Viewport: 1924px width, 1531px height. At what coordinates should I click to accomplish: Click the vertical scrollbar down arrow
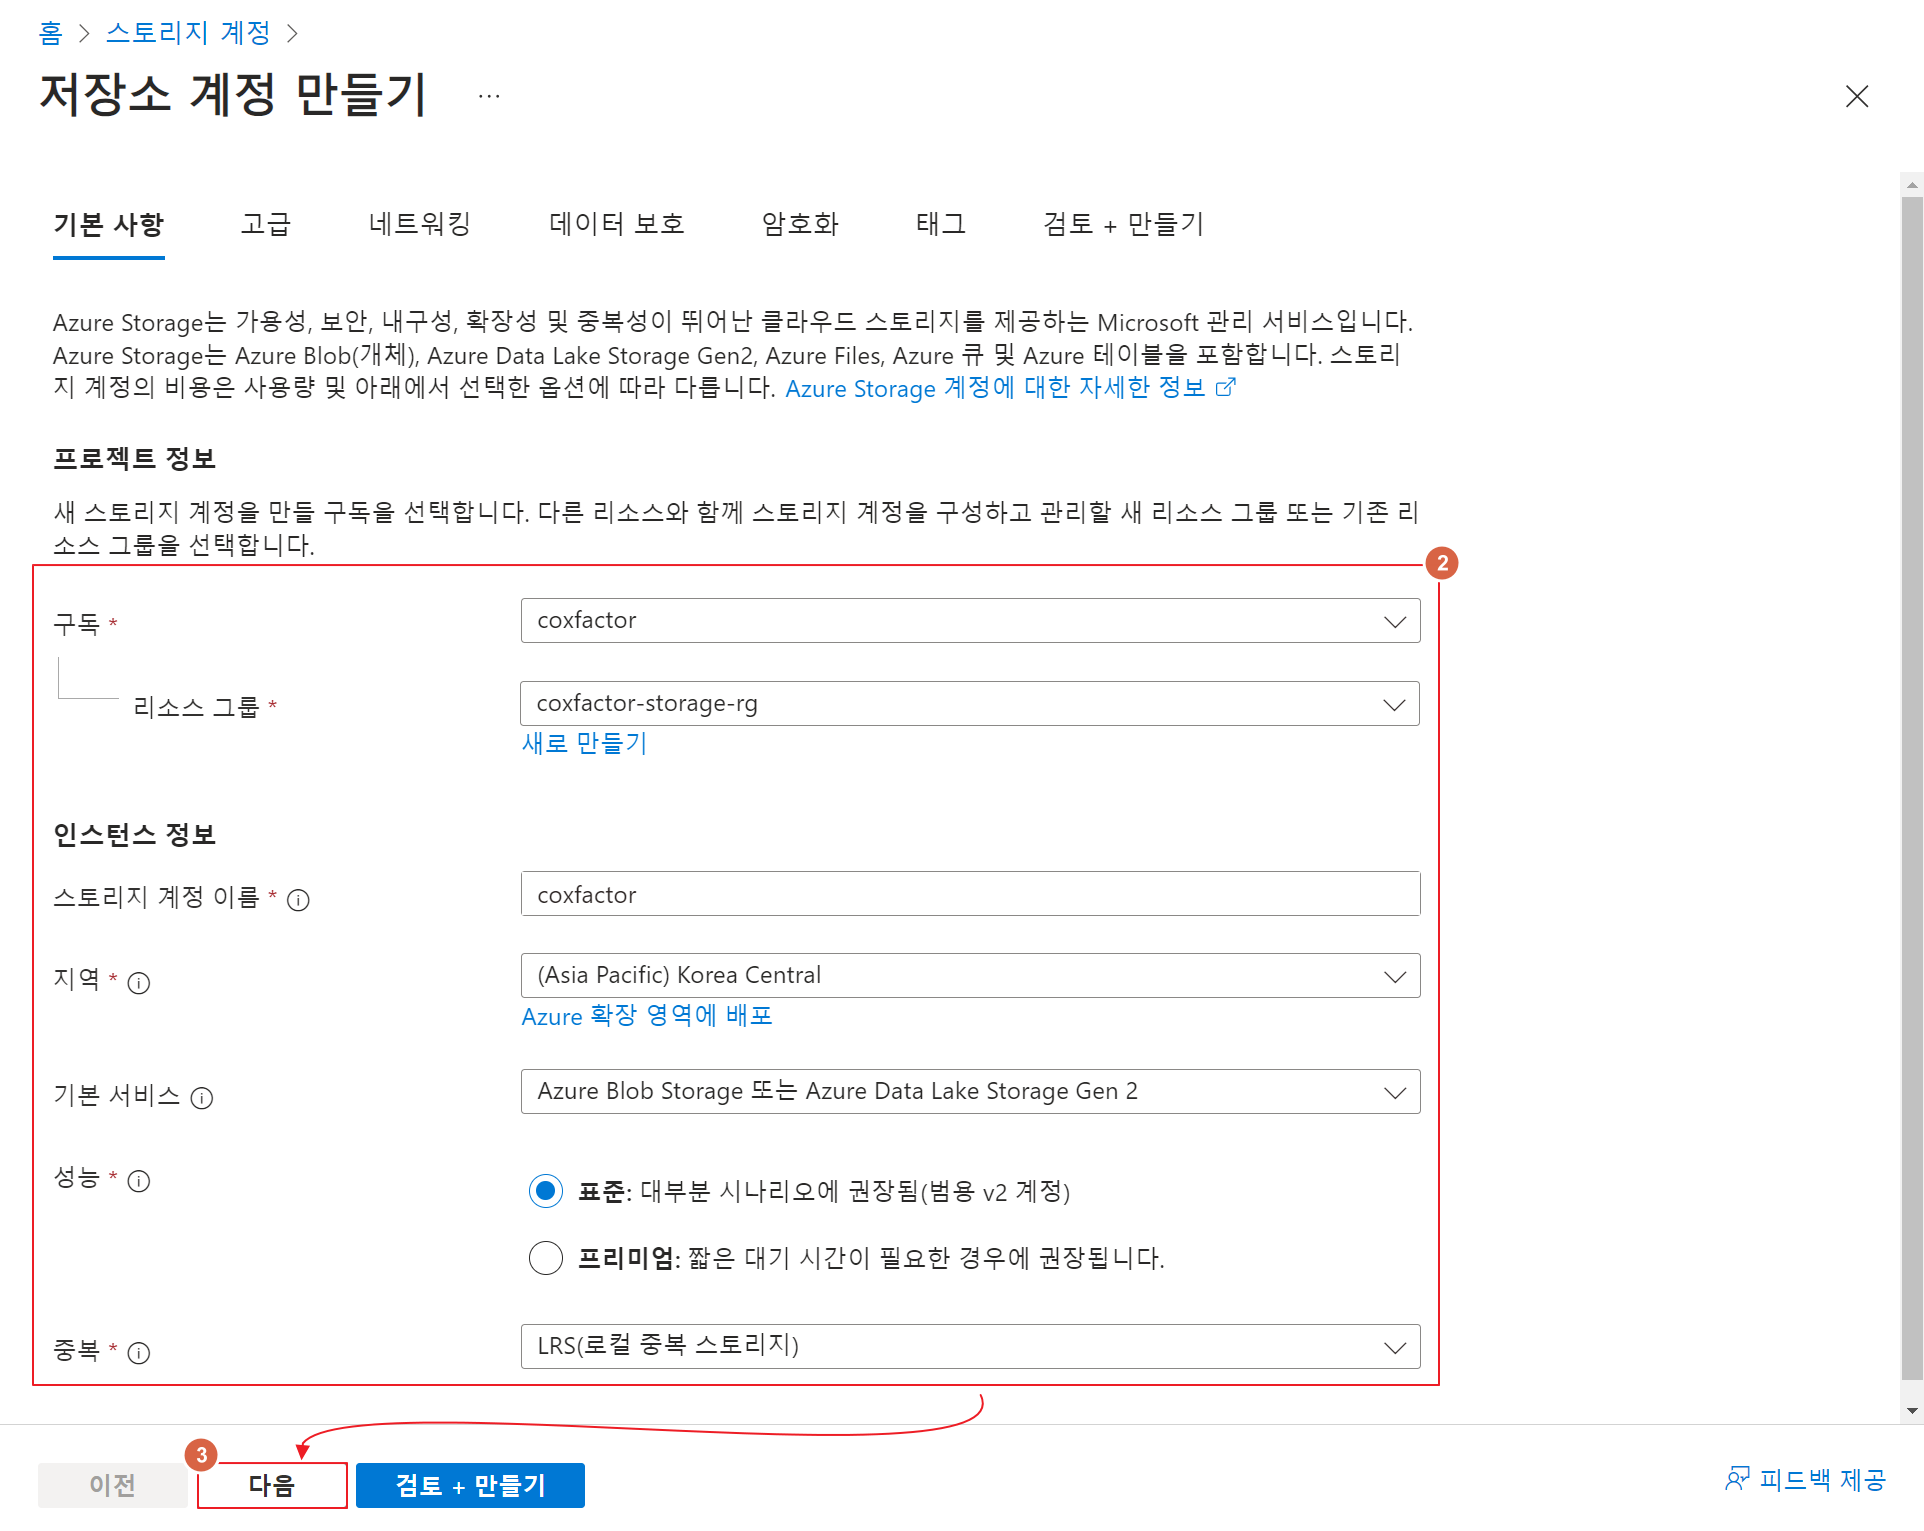[1912, 1411]
